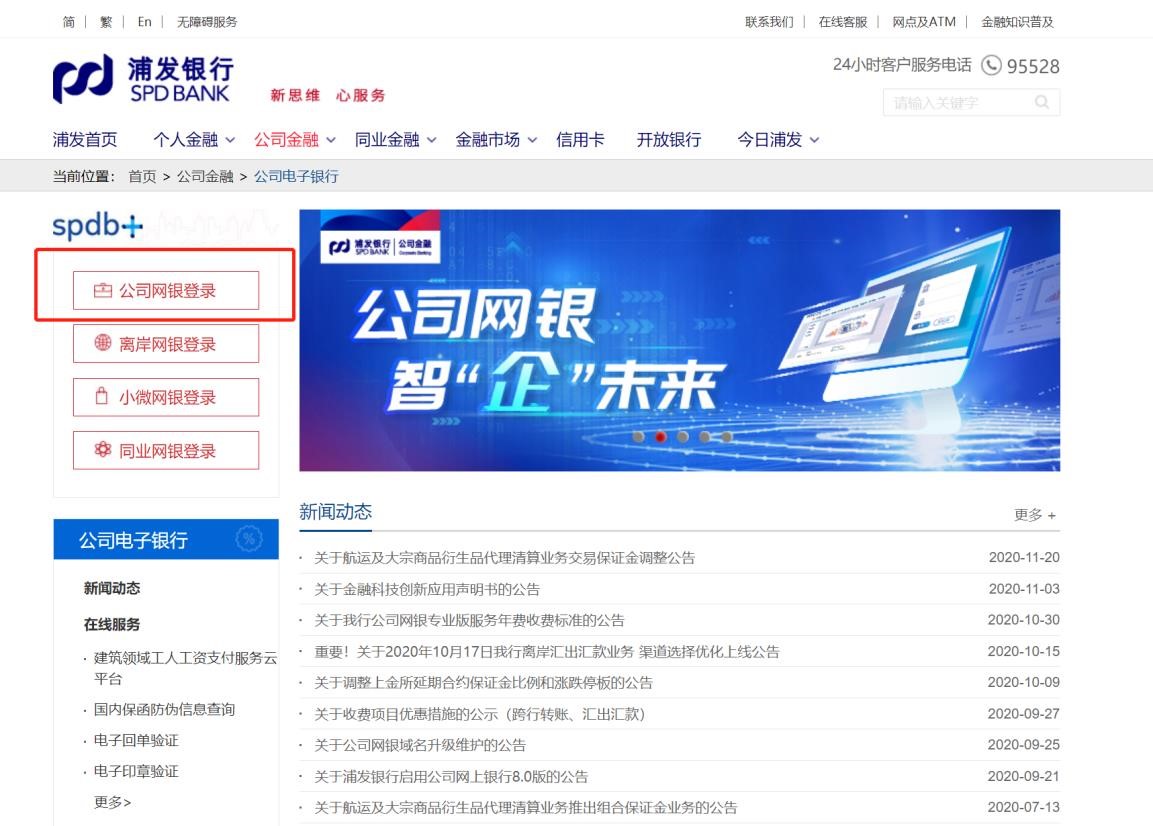Click 更多 + beside 新闻动态
The image size is (1153, 826).
coord(1035,515)
